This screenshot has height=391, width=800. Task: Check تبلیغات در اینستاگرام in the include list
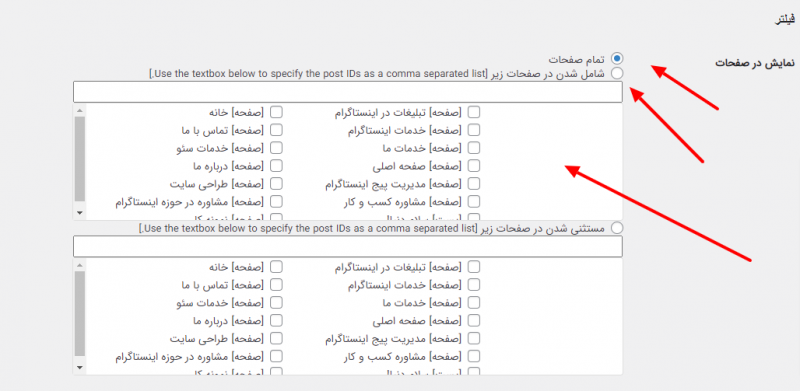point(473,112)
